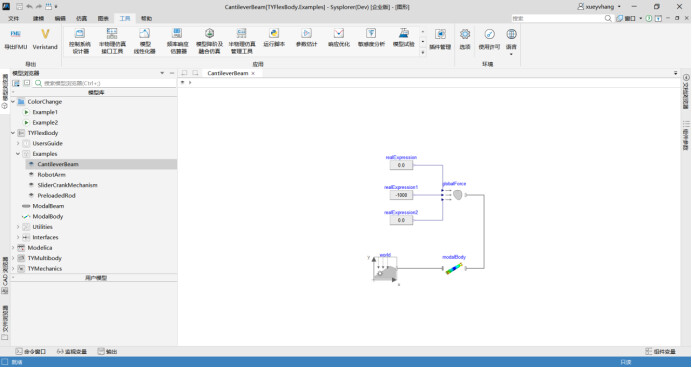Switch to the 仿真 ribbon tab
This screenshot has height=368, width=692.
82,19
